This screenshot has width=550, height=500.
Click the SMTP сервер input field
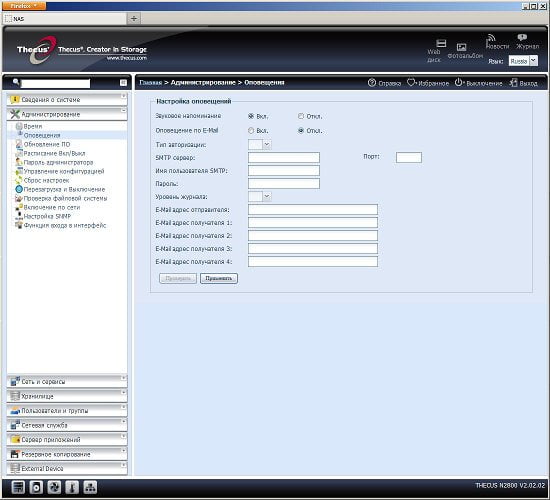click(x=284, y=158)
